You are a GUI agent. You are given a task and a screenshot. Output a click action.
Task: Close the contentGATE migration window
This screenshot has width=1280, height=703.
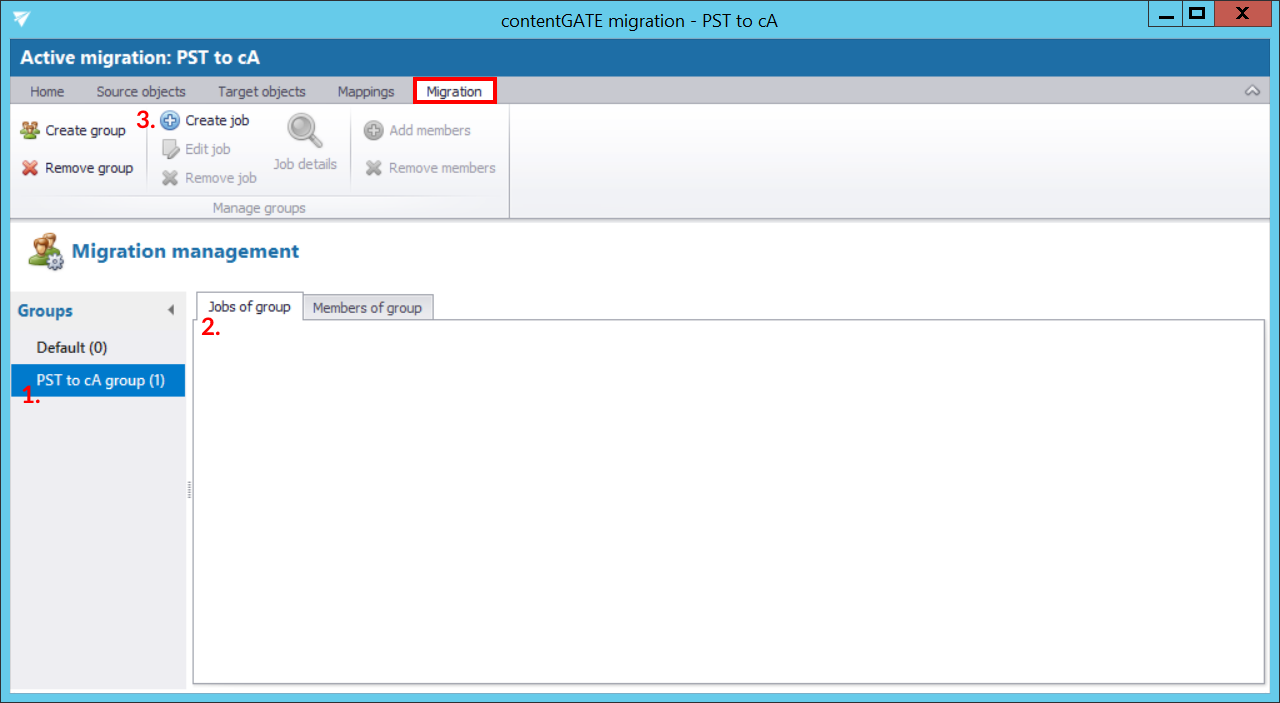1243,15
